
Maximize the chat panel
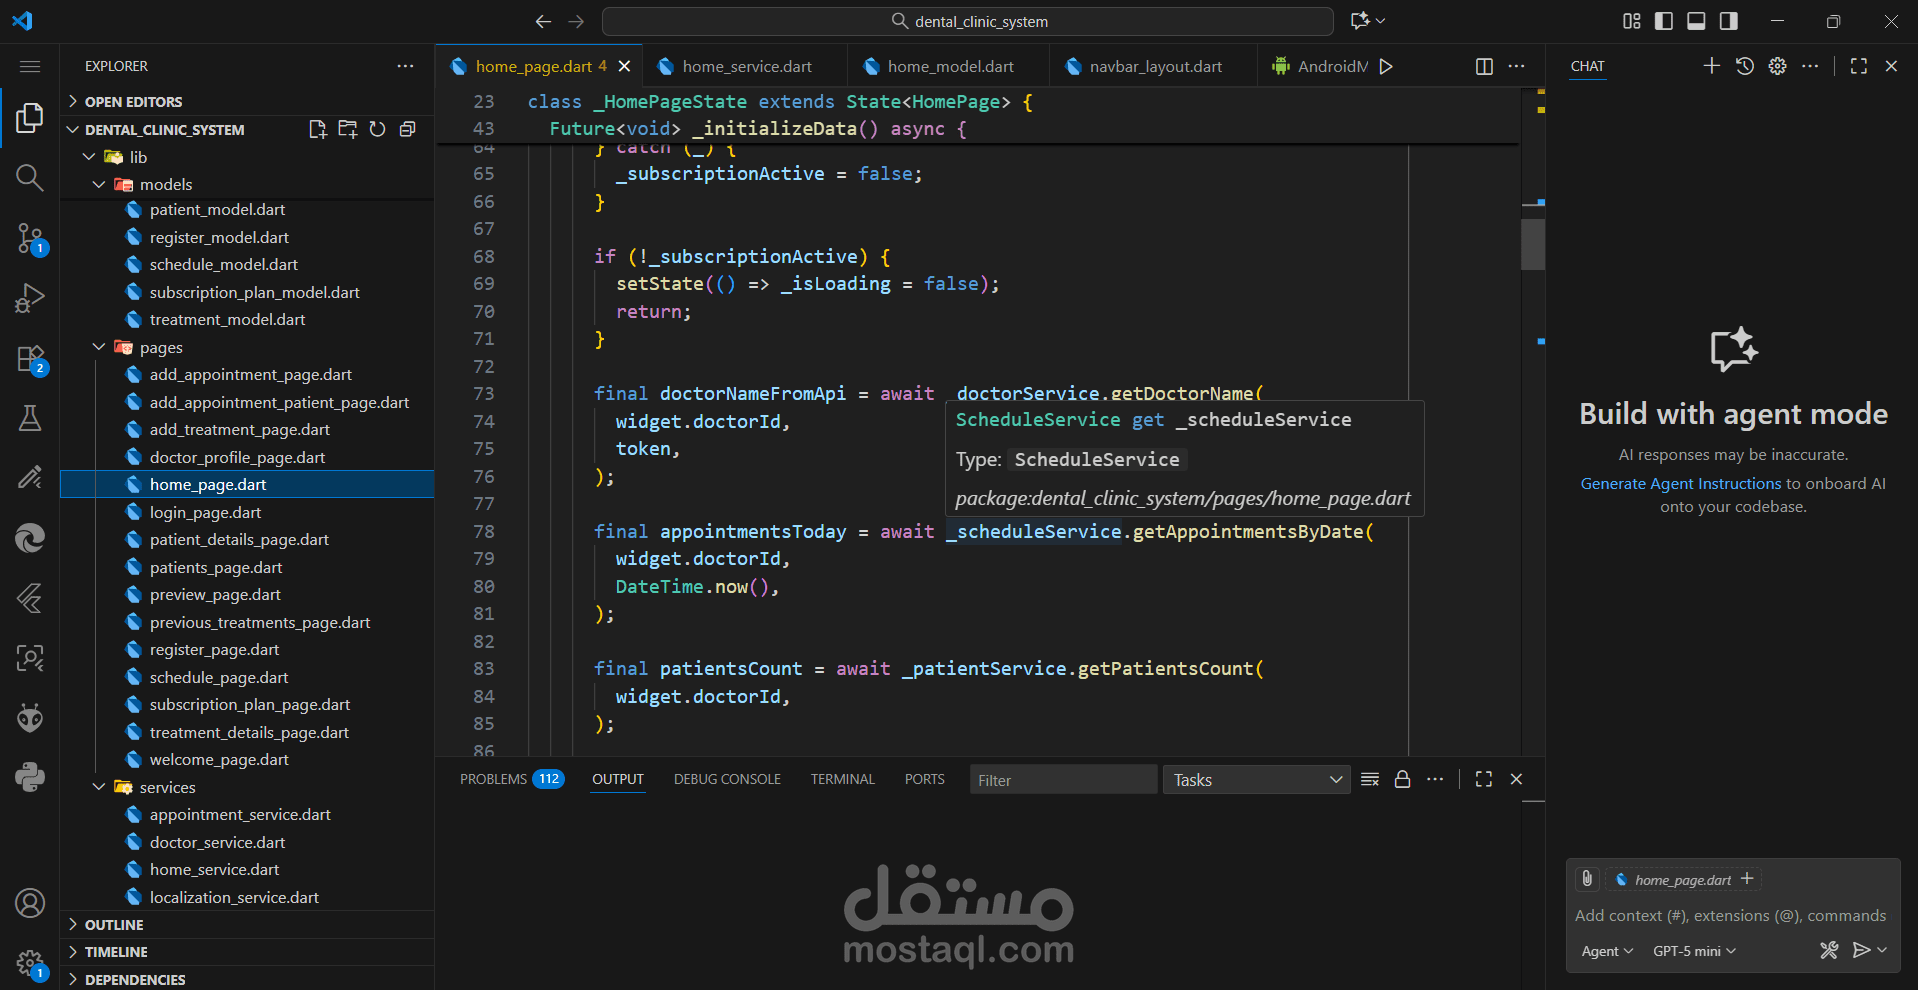pos(1859,66)
